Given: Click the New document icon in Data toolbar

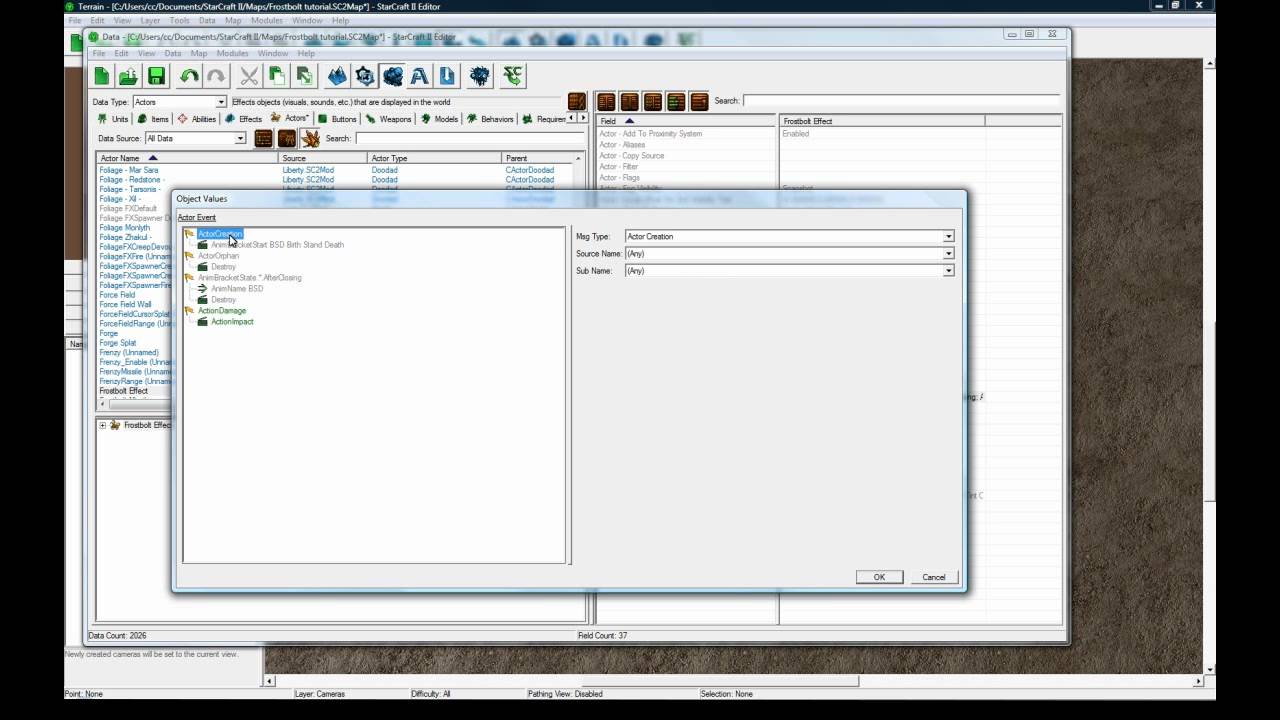Looking at the screenshot, I should pos(102,76).
